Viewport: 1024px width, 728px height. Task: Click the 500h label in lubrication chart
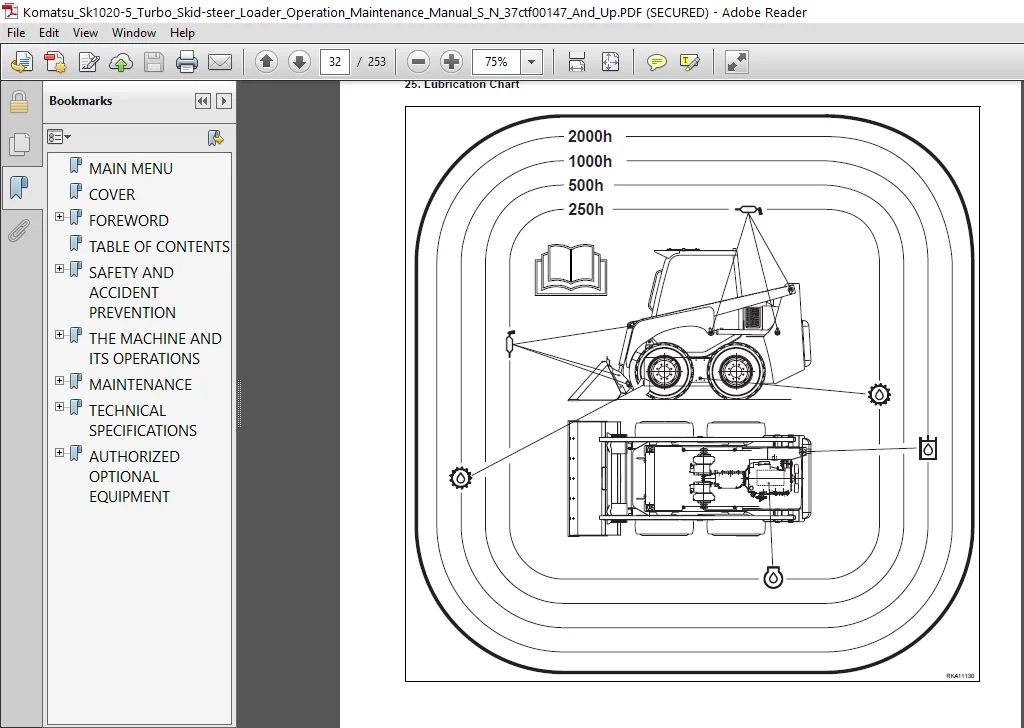(x=586, y=185)
